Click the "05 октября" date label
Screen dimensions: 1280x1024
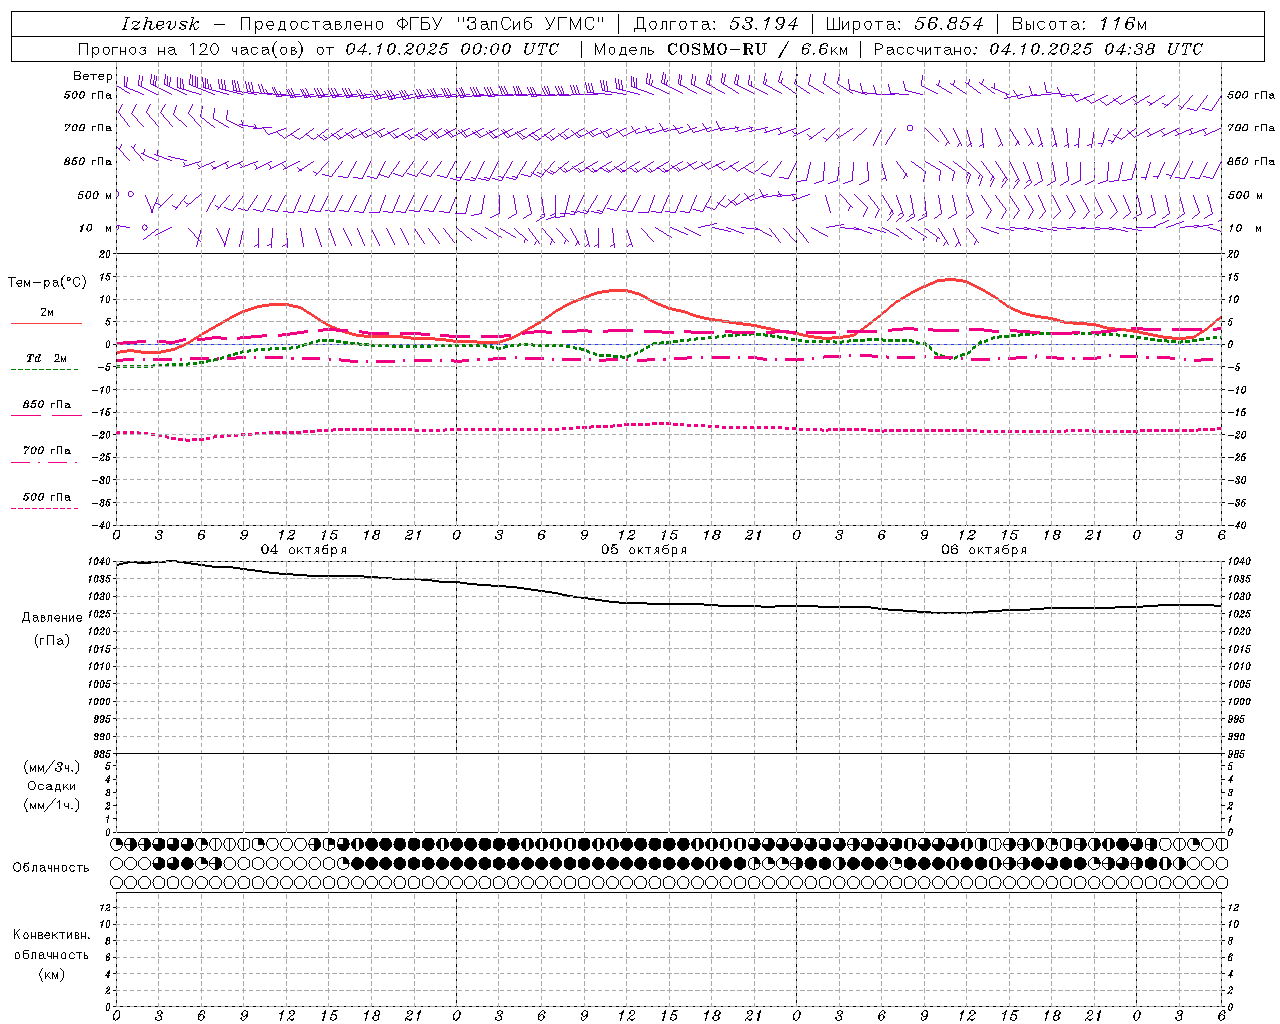(x=644, y=550)
